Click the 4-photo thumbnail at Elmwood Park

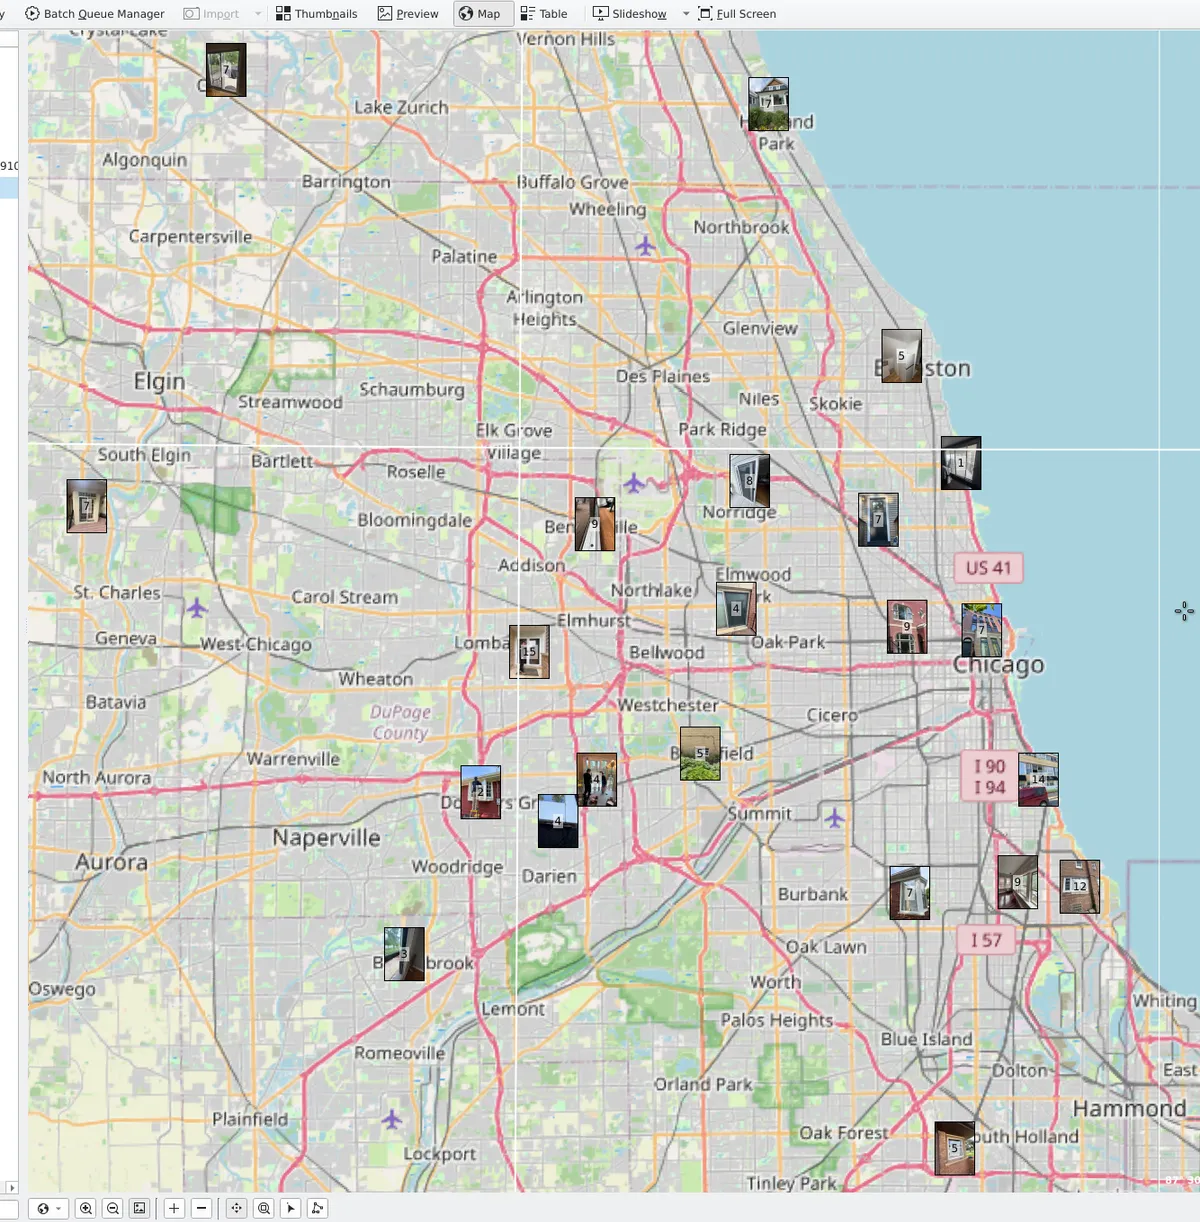pos(736,609)
